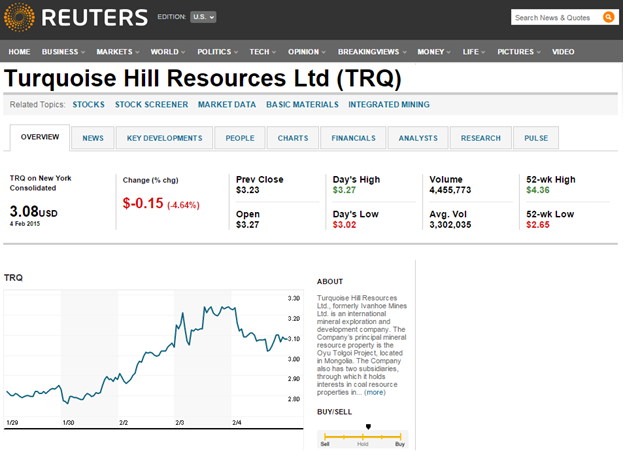Click the 1/30 date label on chart
Image resolution: width=624 pixels, height=451 pixels.
point(68,422)
